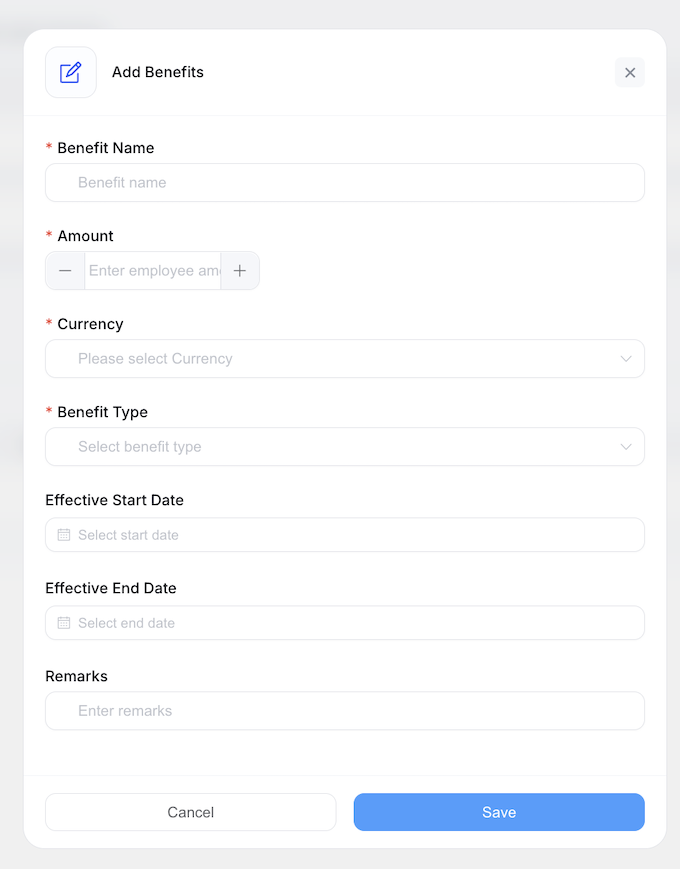
Task: Expand the Currency dropdown chevron
Action: pos(626,359)
